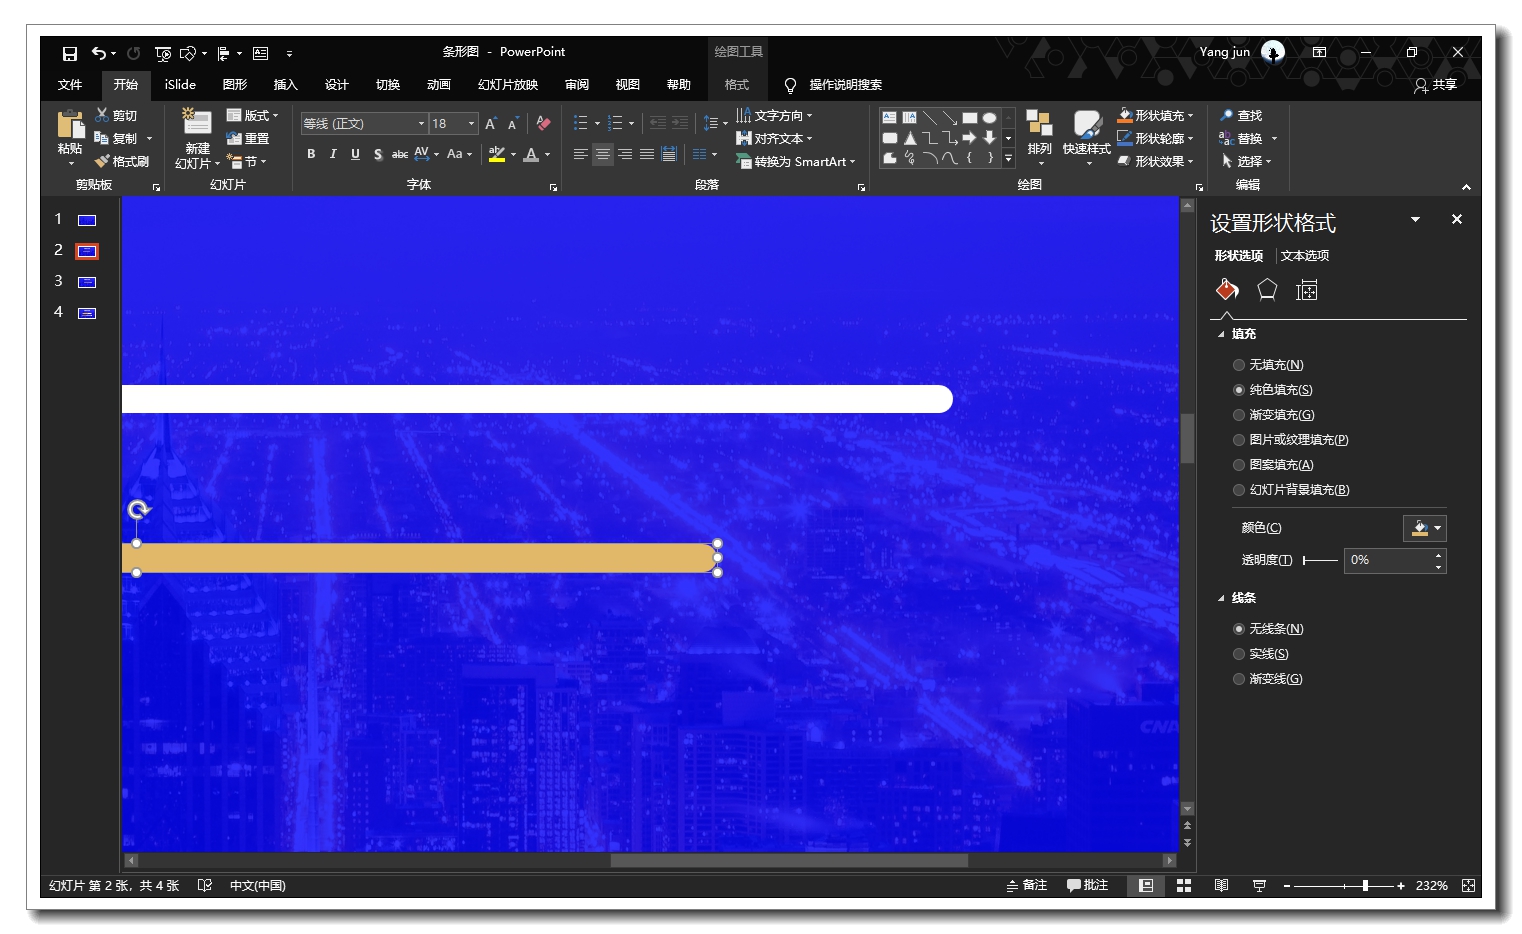Collapse the Fill section
This screenshot has width=1522, height=934.
pyautogui.click(x=1220, y=335)
